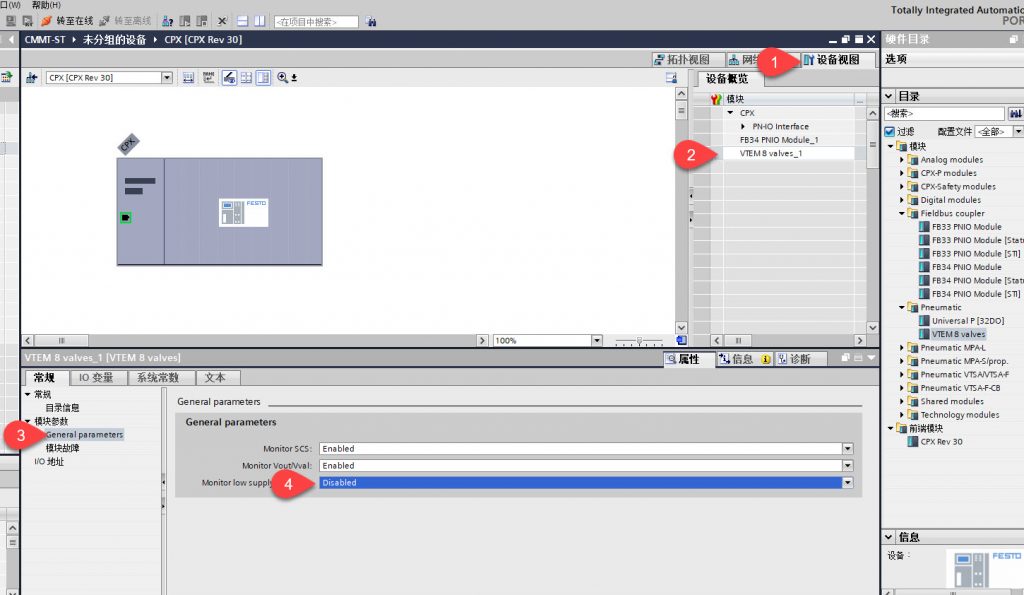Screen dimensions: 1024x595
Task: Expand the Digital modules folder
Action: click(x=902, y=200)
